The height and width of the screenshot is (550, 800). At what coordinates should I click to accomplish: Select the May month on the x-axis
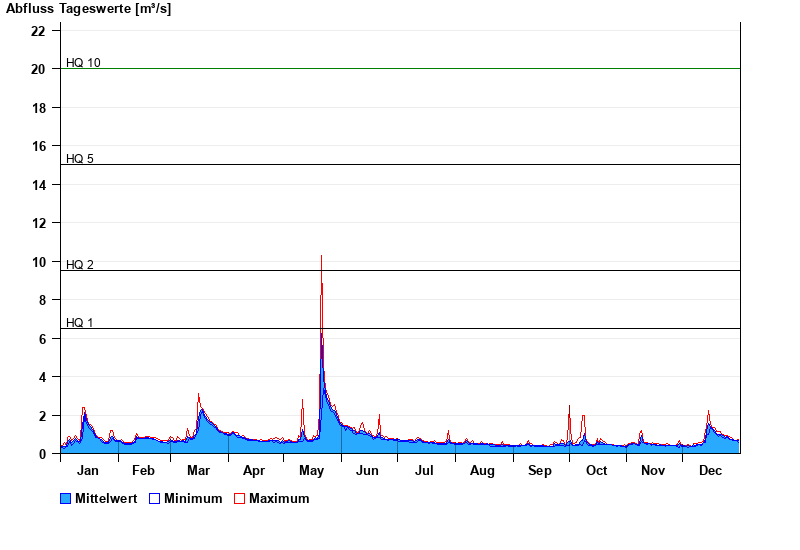(311, 470)
